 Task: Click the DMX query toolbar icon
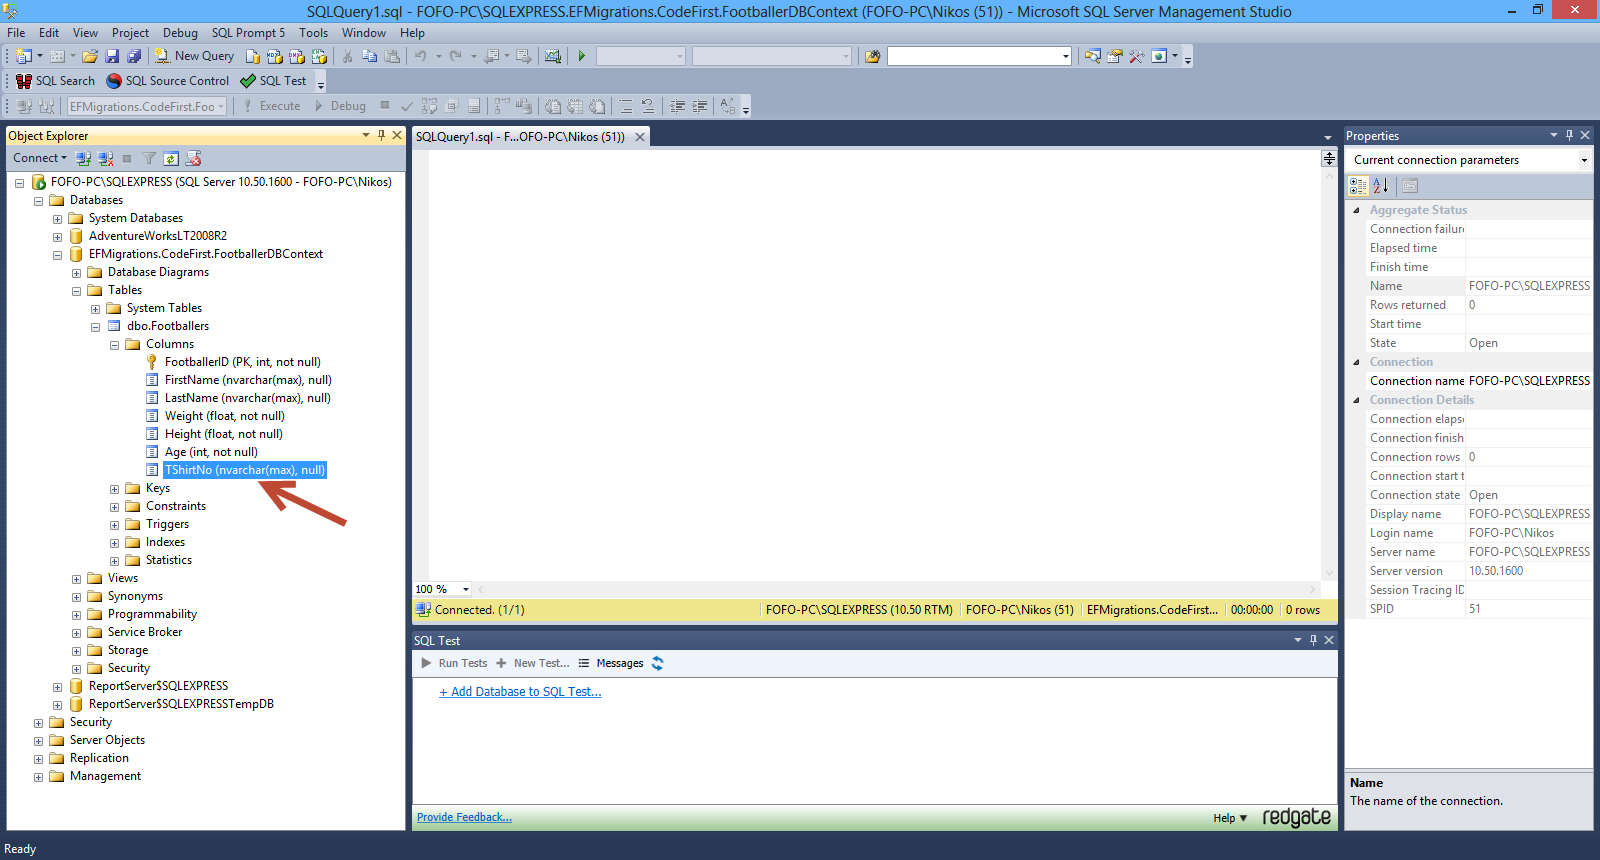pos(297,56)
